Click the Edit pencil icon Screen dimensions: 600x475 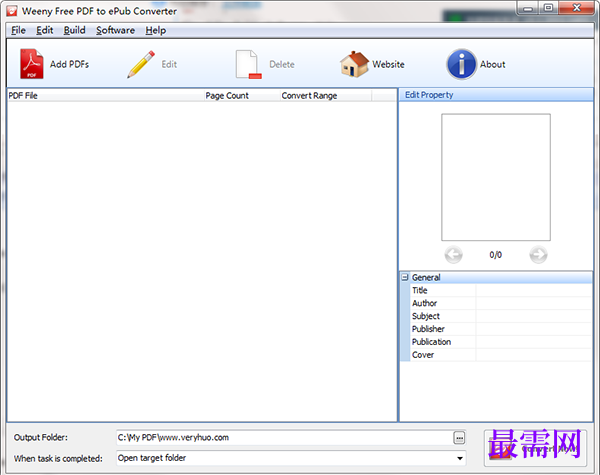click(x=141, y=64)
